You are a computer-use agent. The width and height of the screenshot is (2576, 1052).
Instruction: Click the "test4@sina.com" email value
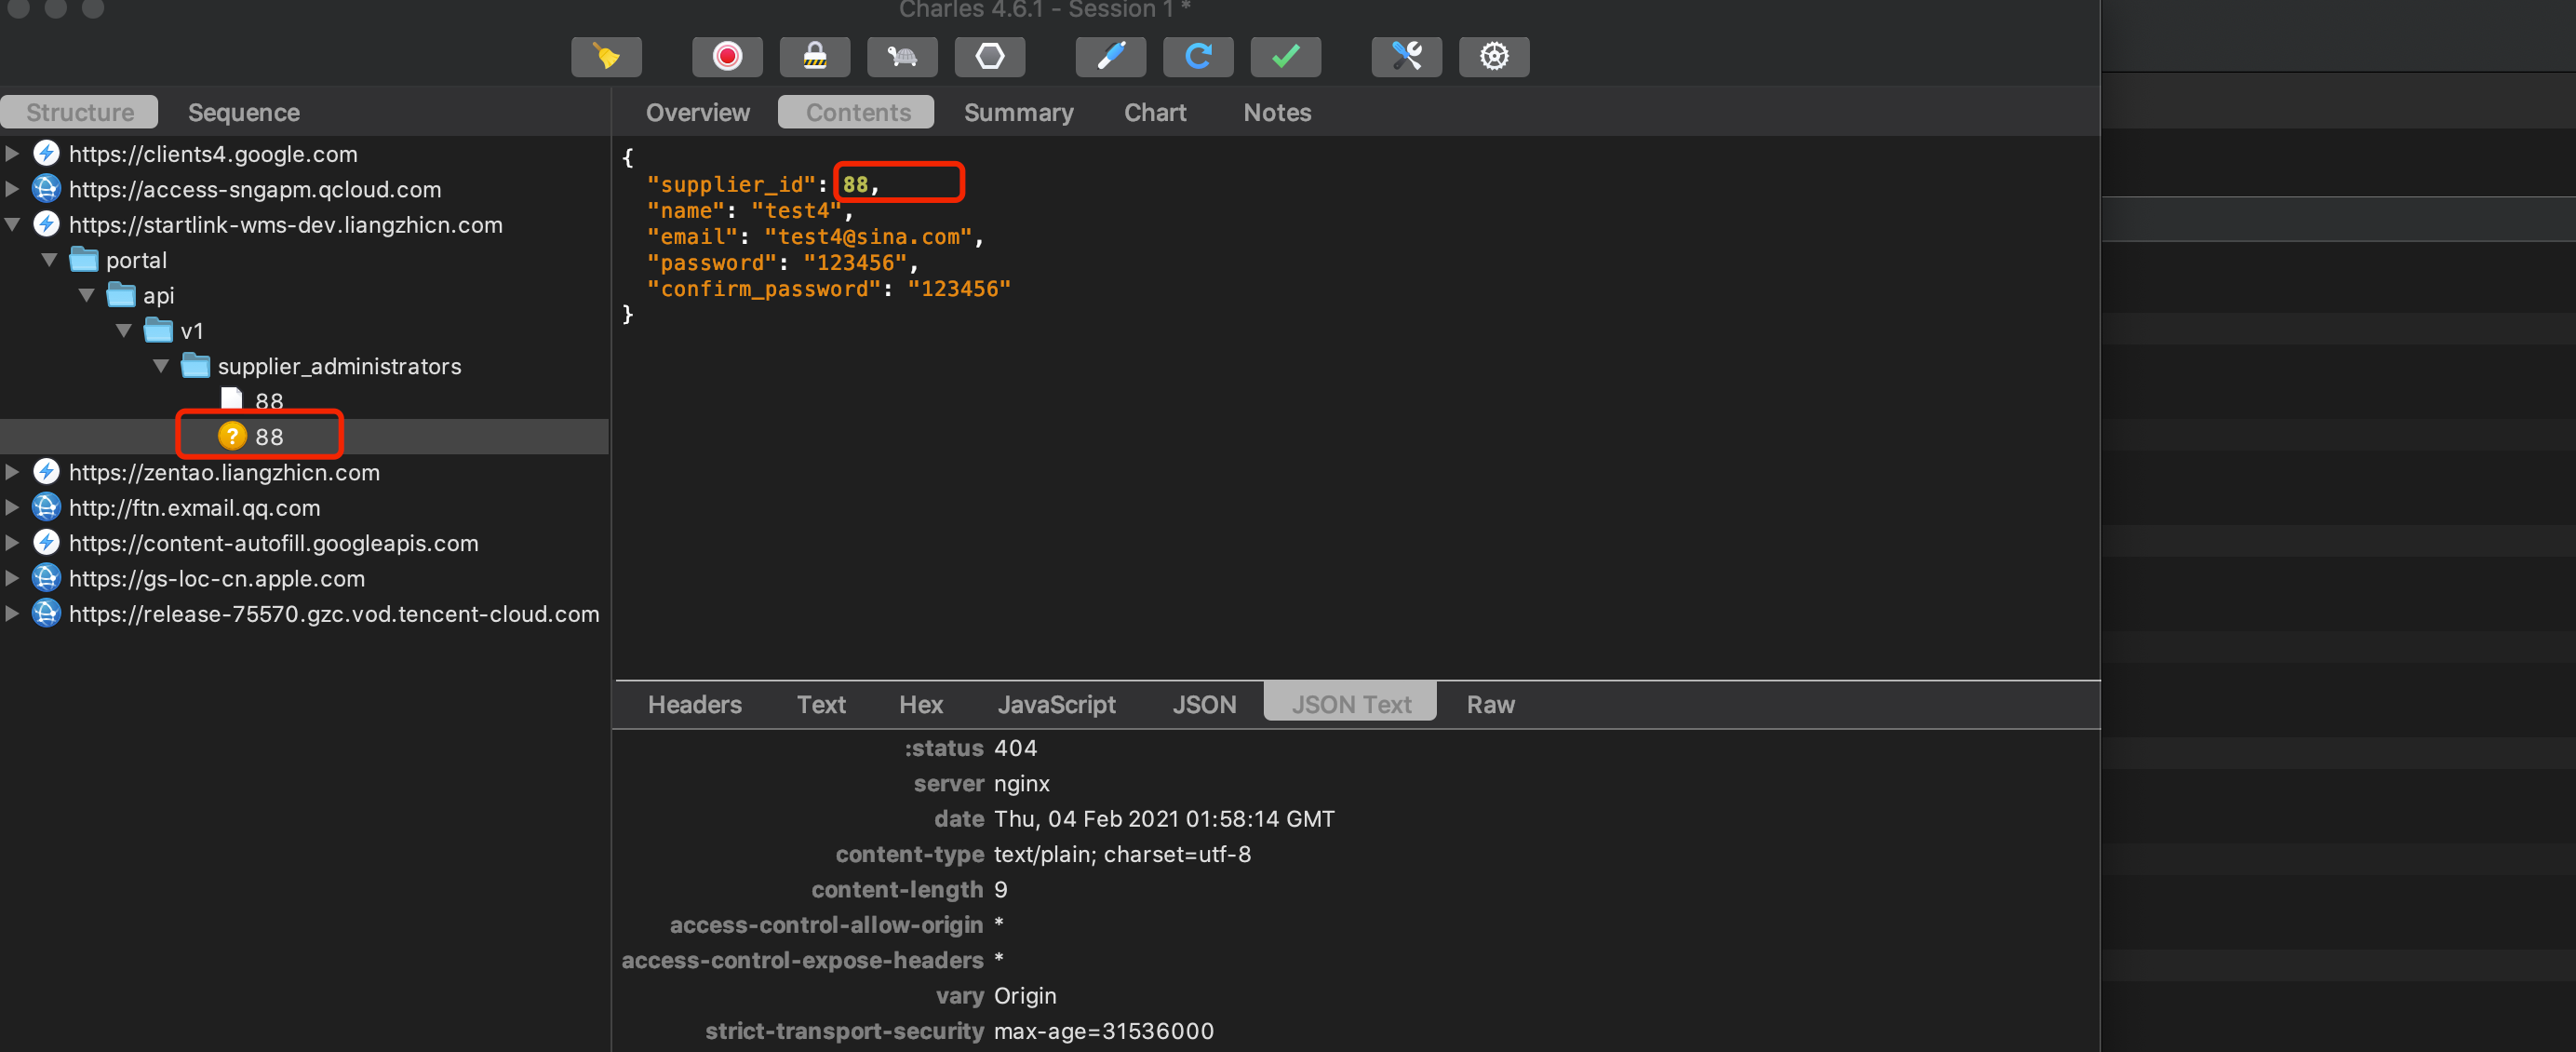867,236
